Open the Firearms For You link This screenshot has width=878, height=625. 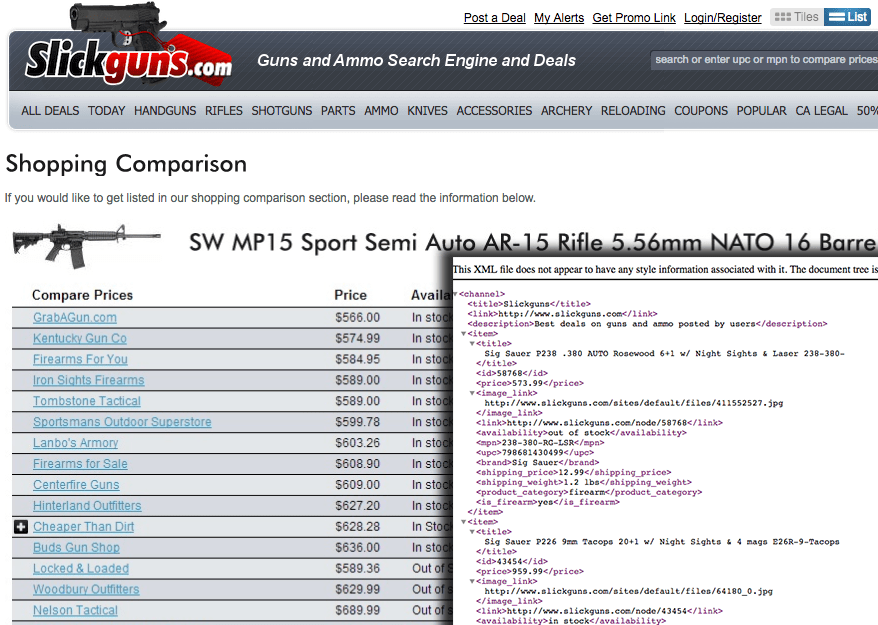point(80,360)
